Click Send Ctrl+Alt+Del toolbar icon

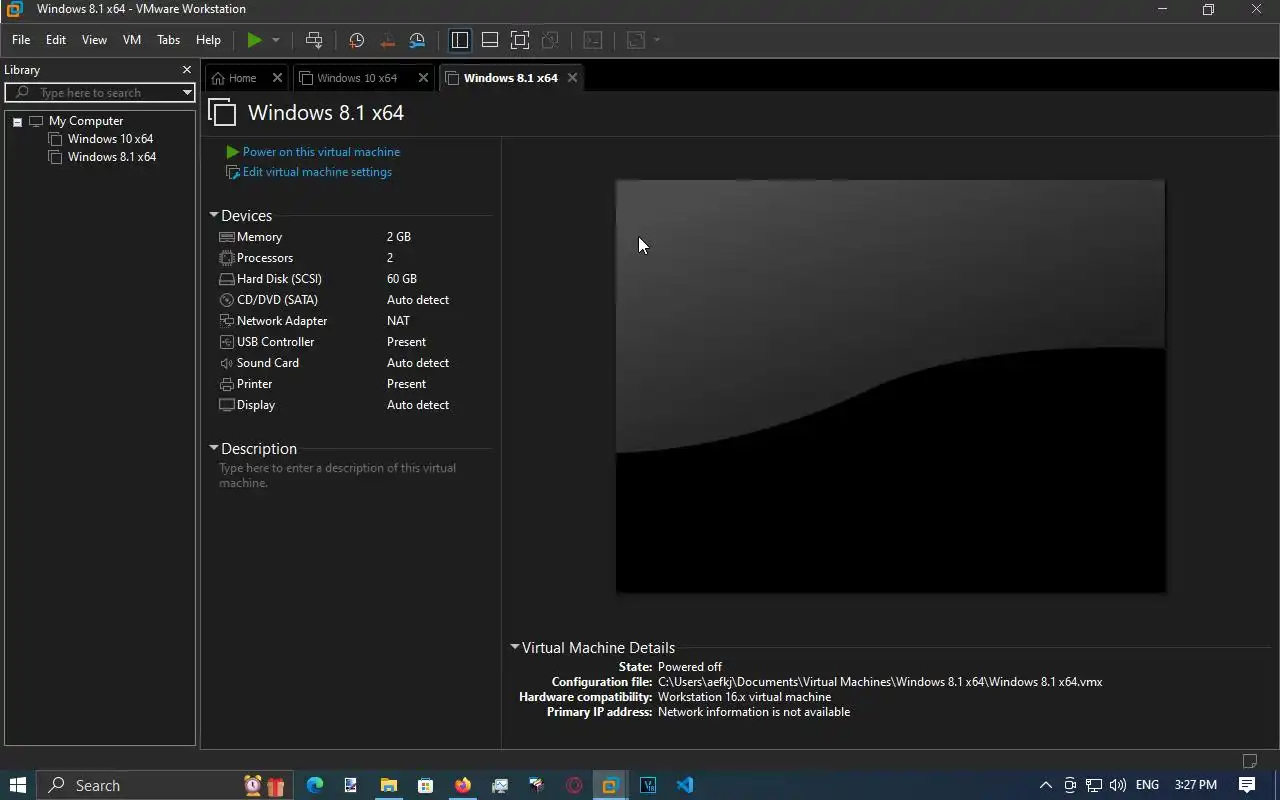(314, 40)
